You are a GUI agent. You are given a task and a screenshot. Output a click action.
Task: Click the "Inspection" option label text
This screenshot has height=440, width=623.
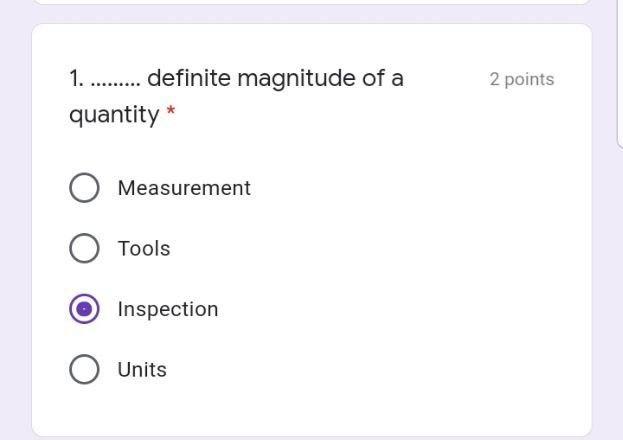pyautogui.click(x=168, y=309)
